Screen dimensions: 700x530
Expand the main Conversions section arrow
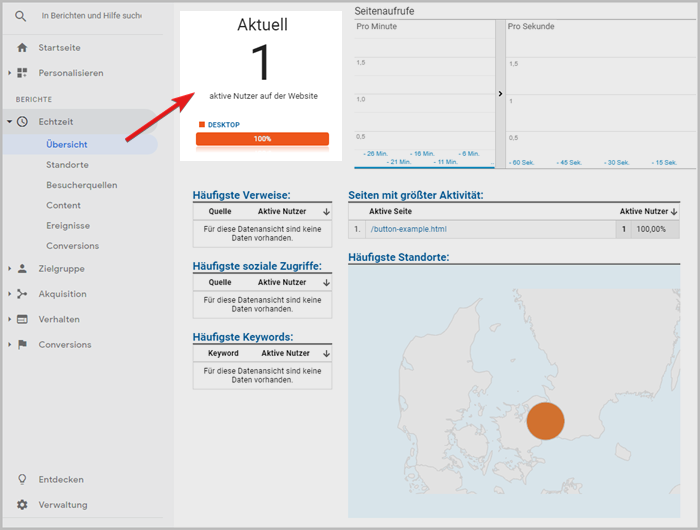point(9,344)
